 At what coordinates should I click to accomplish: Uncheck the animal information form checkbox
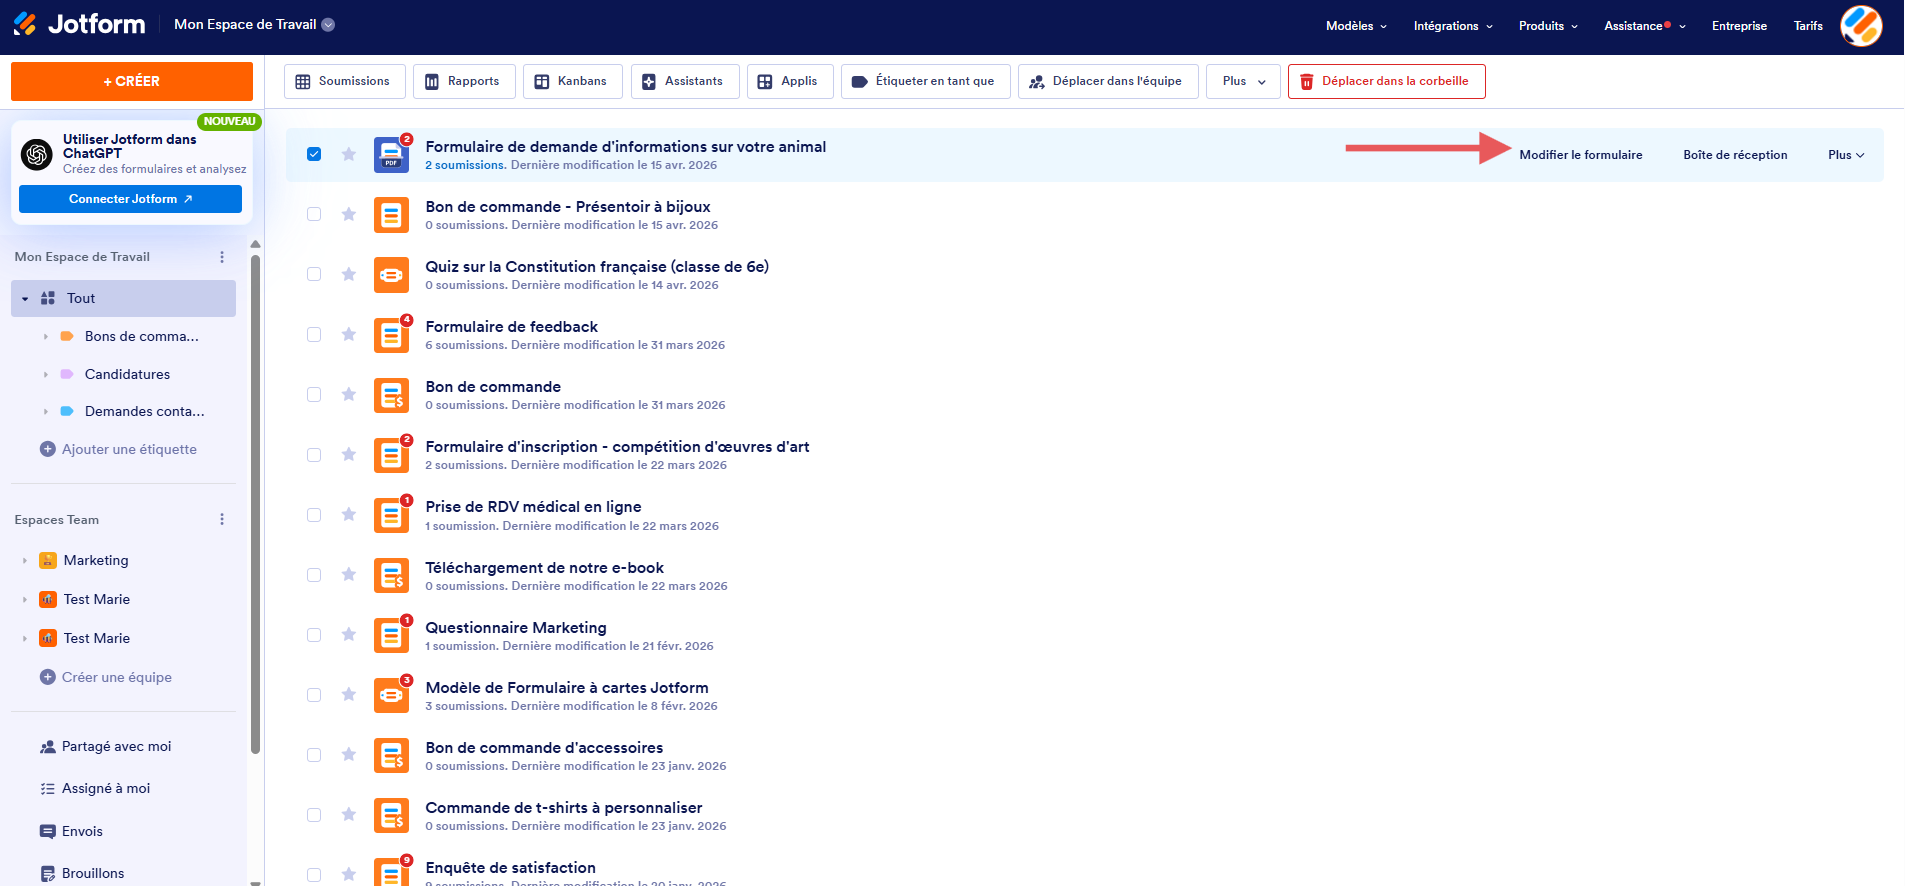coord(314,154)
